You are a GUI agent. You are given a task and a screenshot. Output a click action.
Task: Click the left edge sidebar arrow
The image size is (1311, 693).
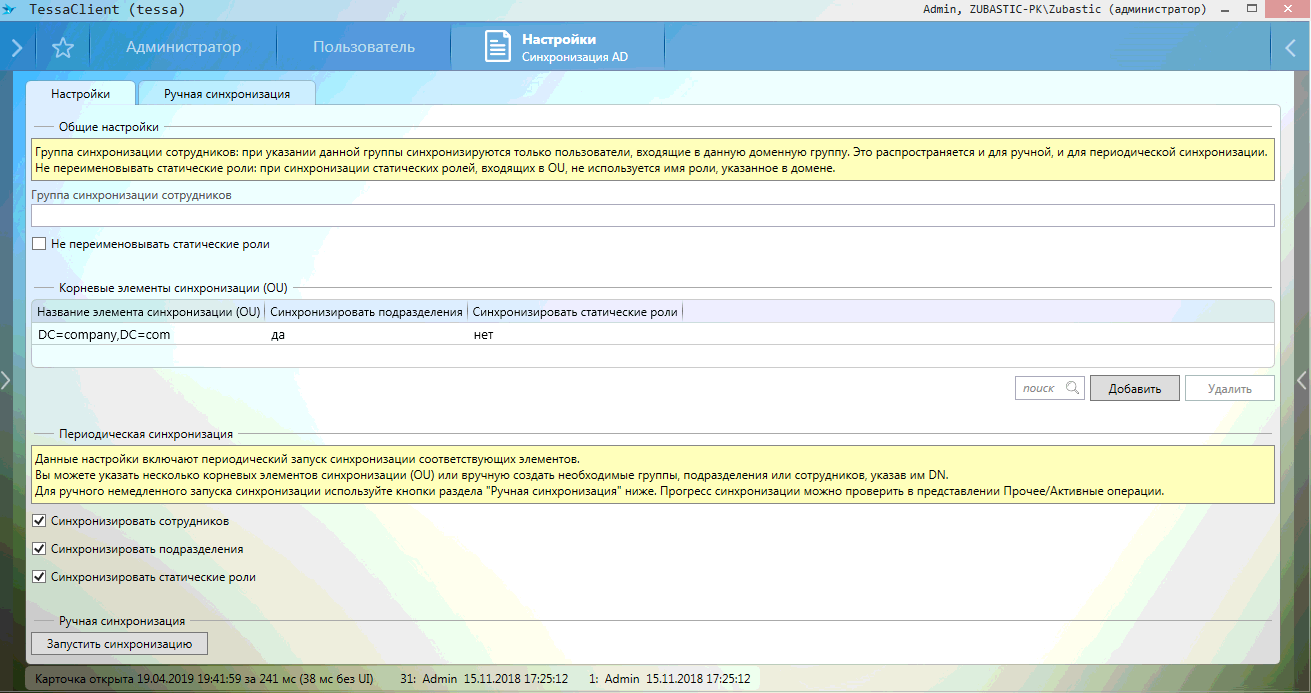click(6, 380)
